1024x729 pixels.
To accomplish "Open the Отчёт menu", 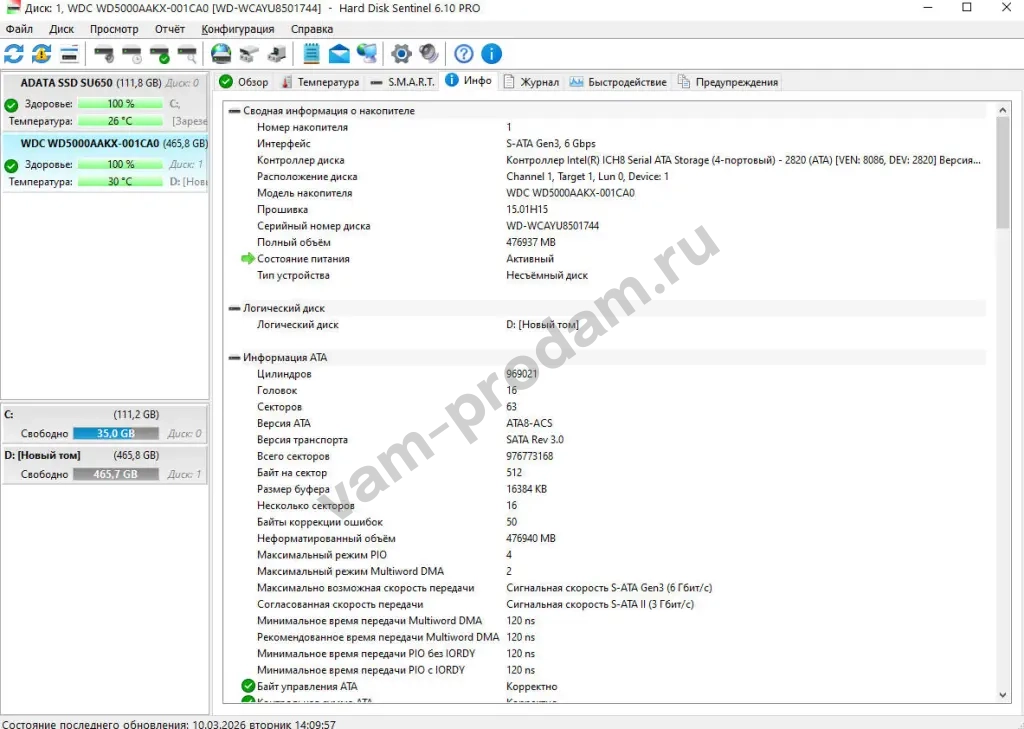I will pyautogui.click(x=170, y=29).
